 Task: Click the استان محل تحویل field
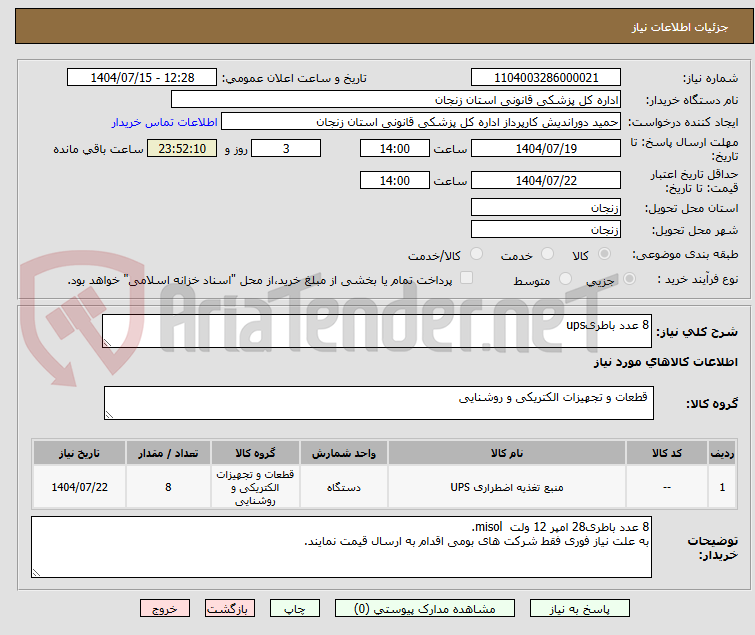[x=546, y=207]
